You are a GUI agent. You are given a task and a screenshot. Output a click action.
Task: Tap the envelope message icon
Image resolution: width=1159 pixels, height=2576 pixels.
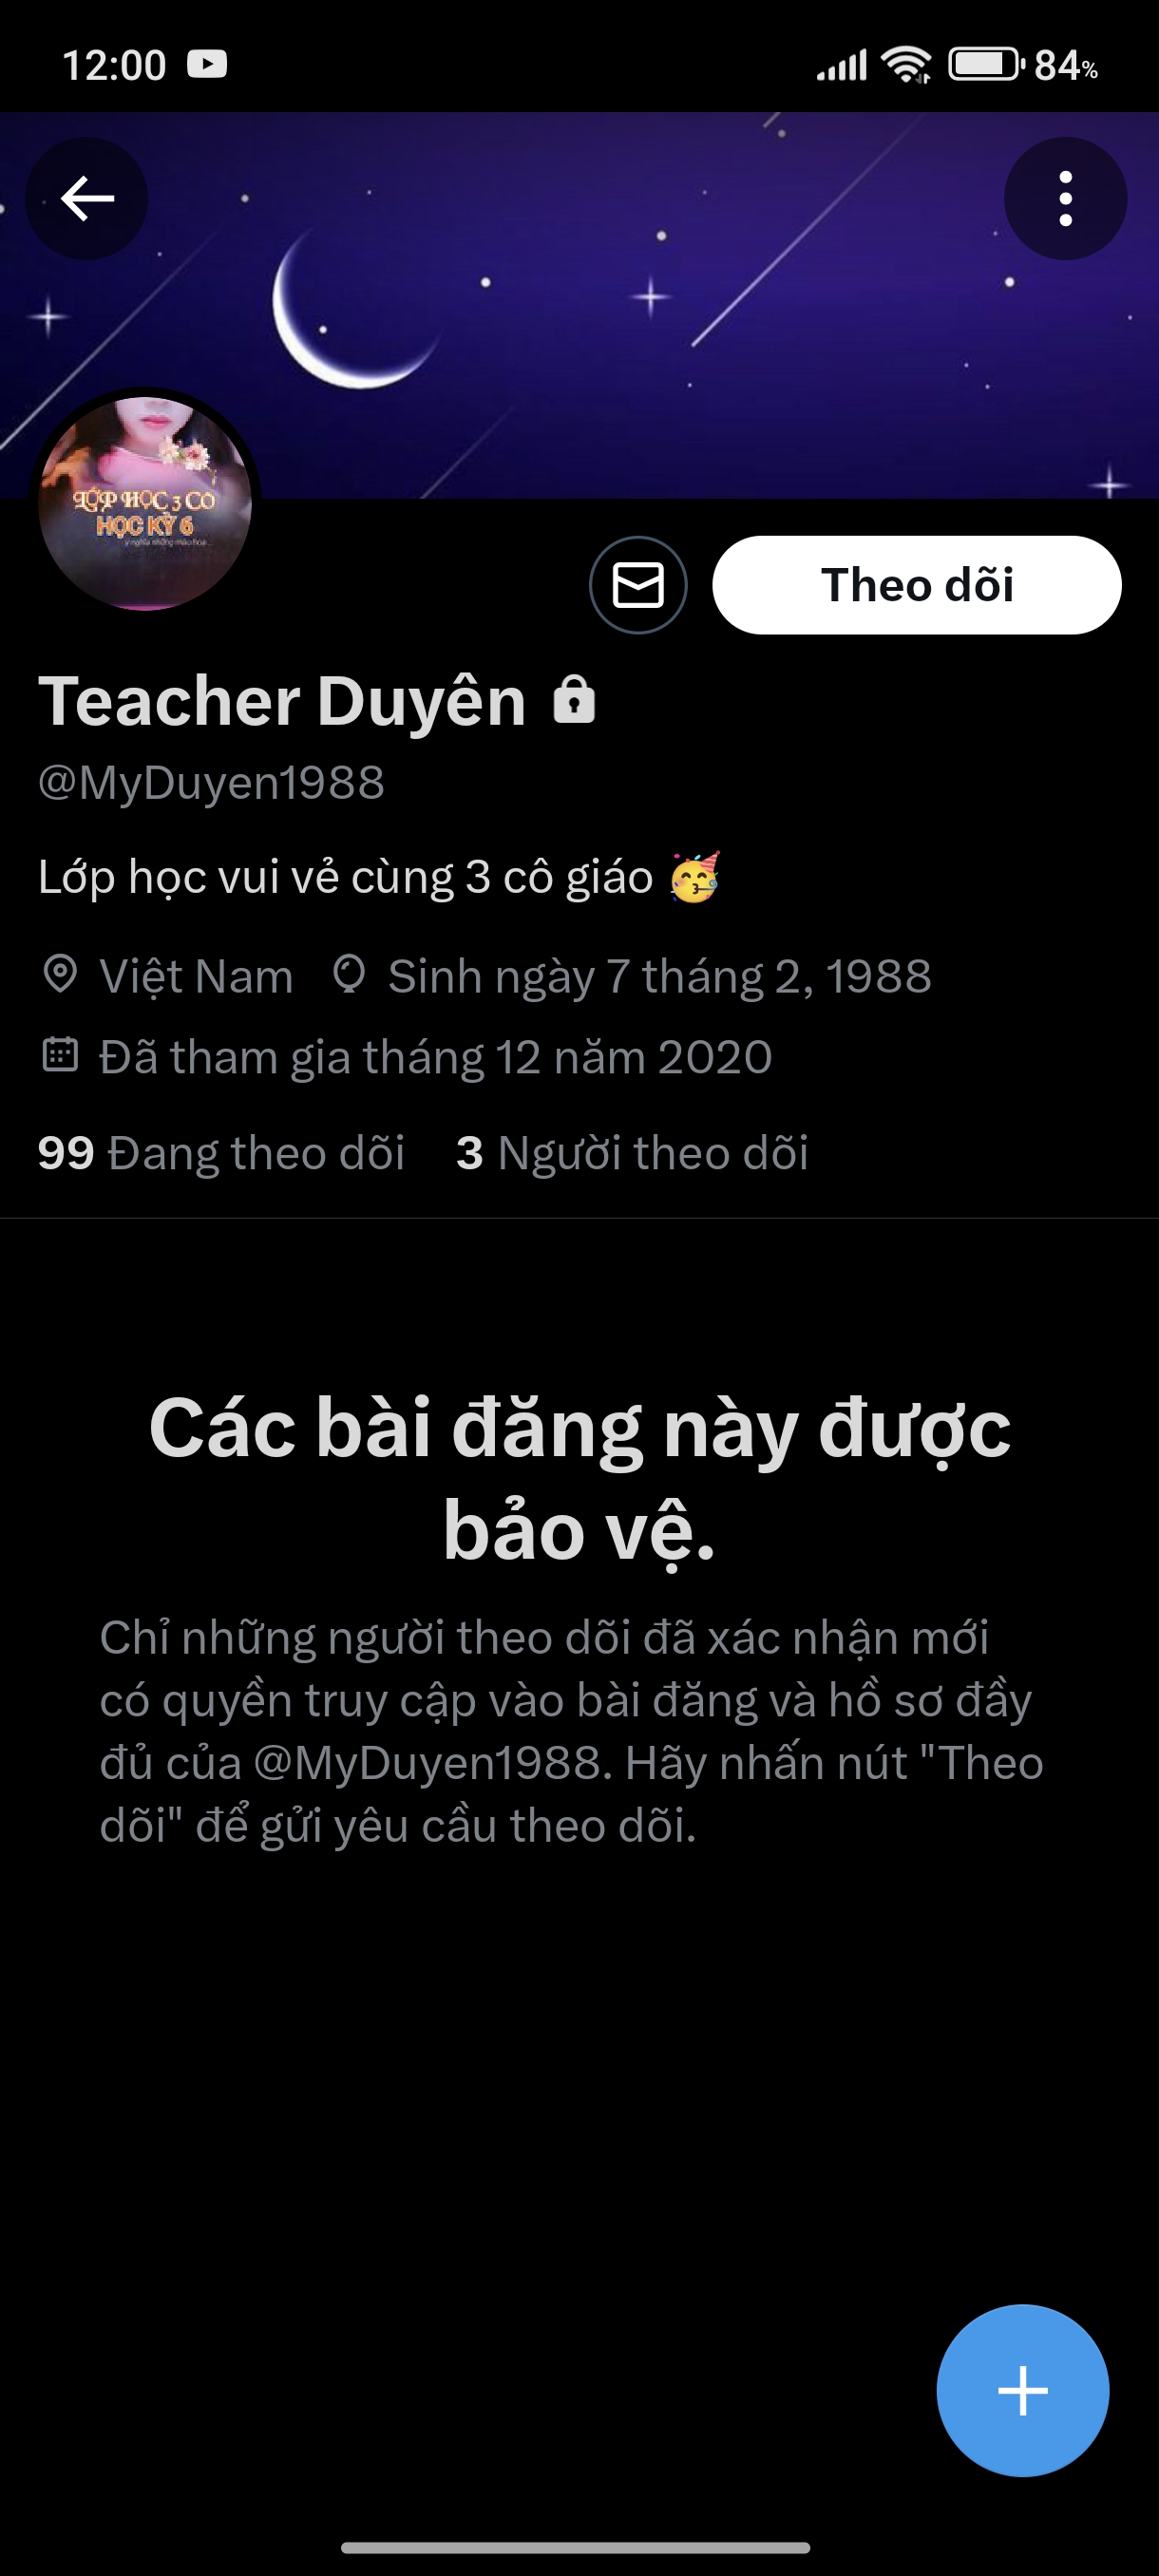[638, 585]
